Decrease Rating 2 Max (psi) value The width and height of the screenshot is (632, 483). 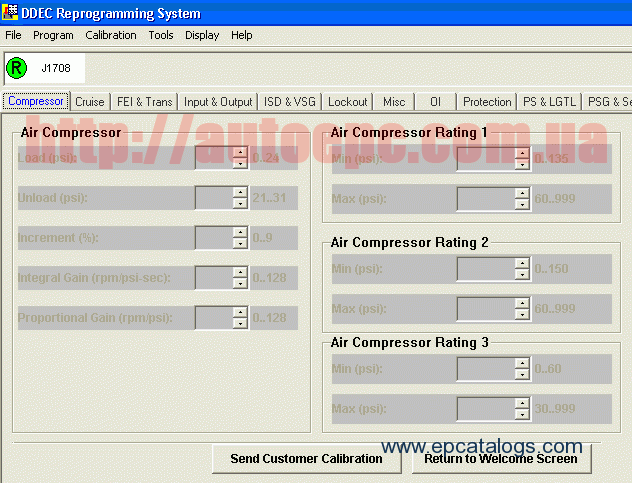click(522, 314)
